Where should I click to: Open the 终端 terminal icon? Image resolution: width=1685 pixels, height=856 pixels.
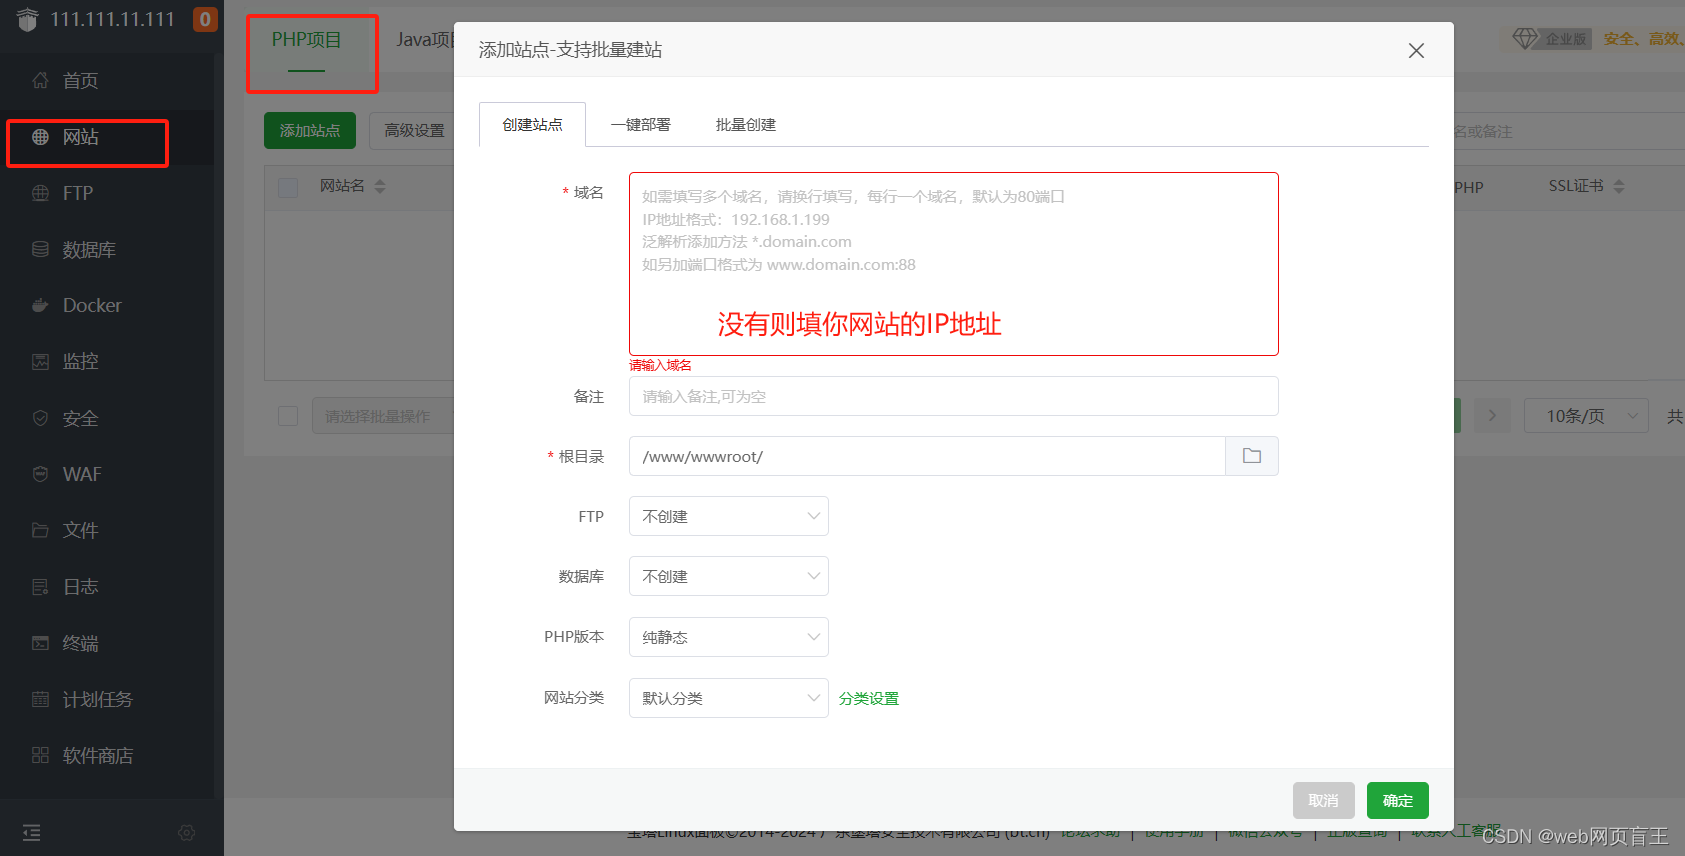tap(40, 643)
